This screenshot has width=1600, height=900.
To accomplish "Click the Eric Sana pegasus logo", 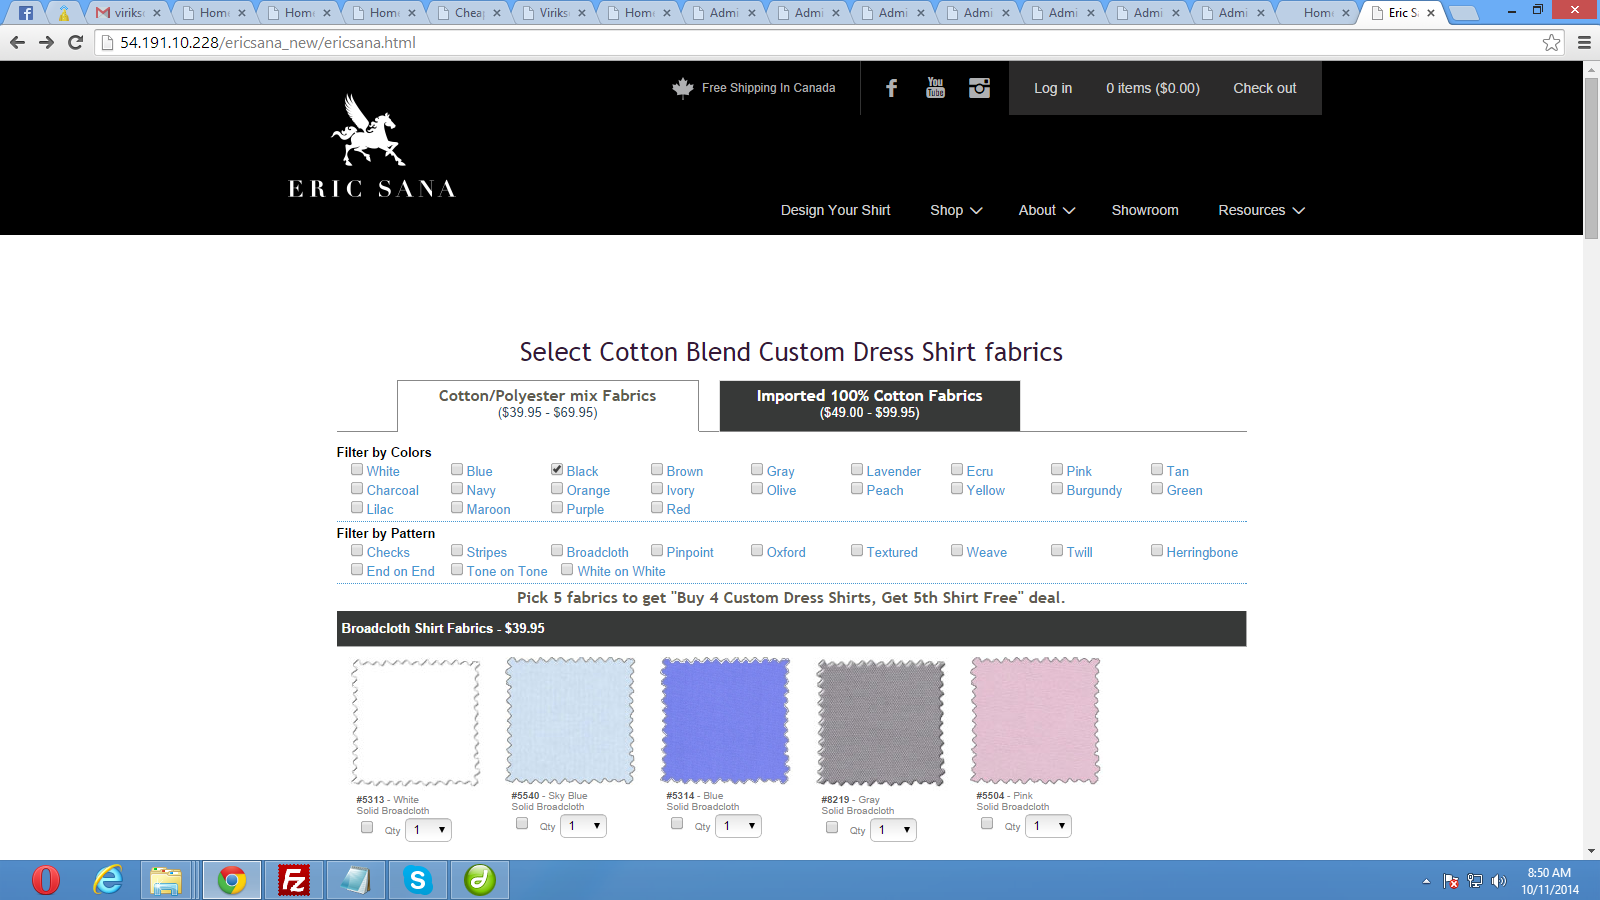I will point(371,146).
